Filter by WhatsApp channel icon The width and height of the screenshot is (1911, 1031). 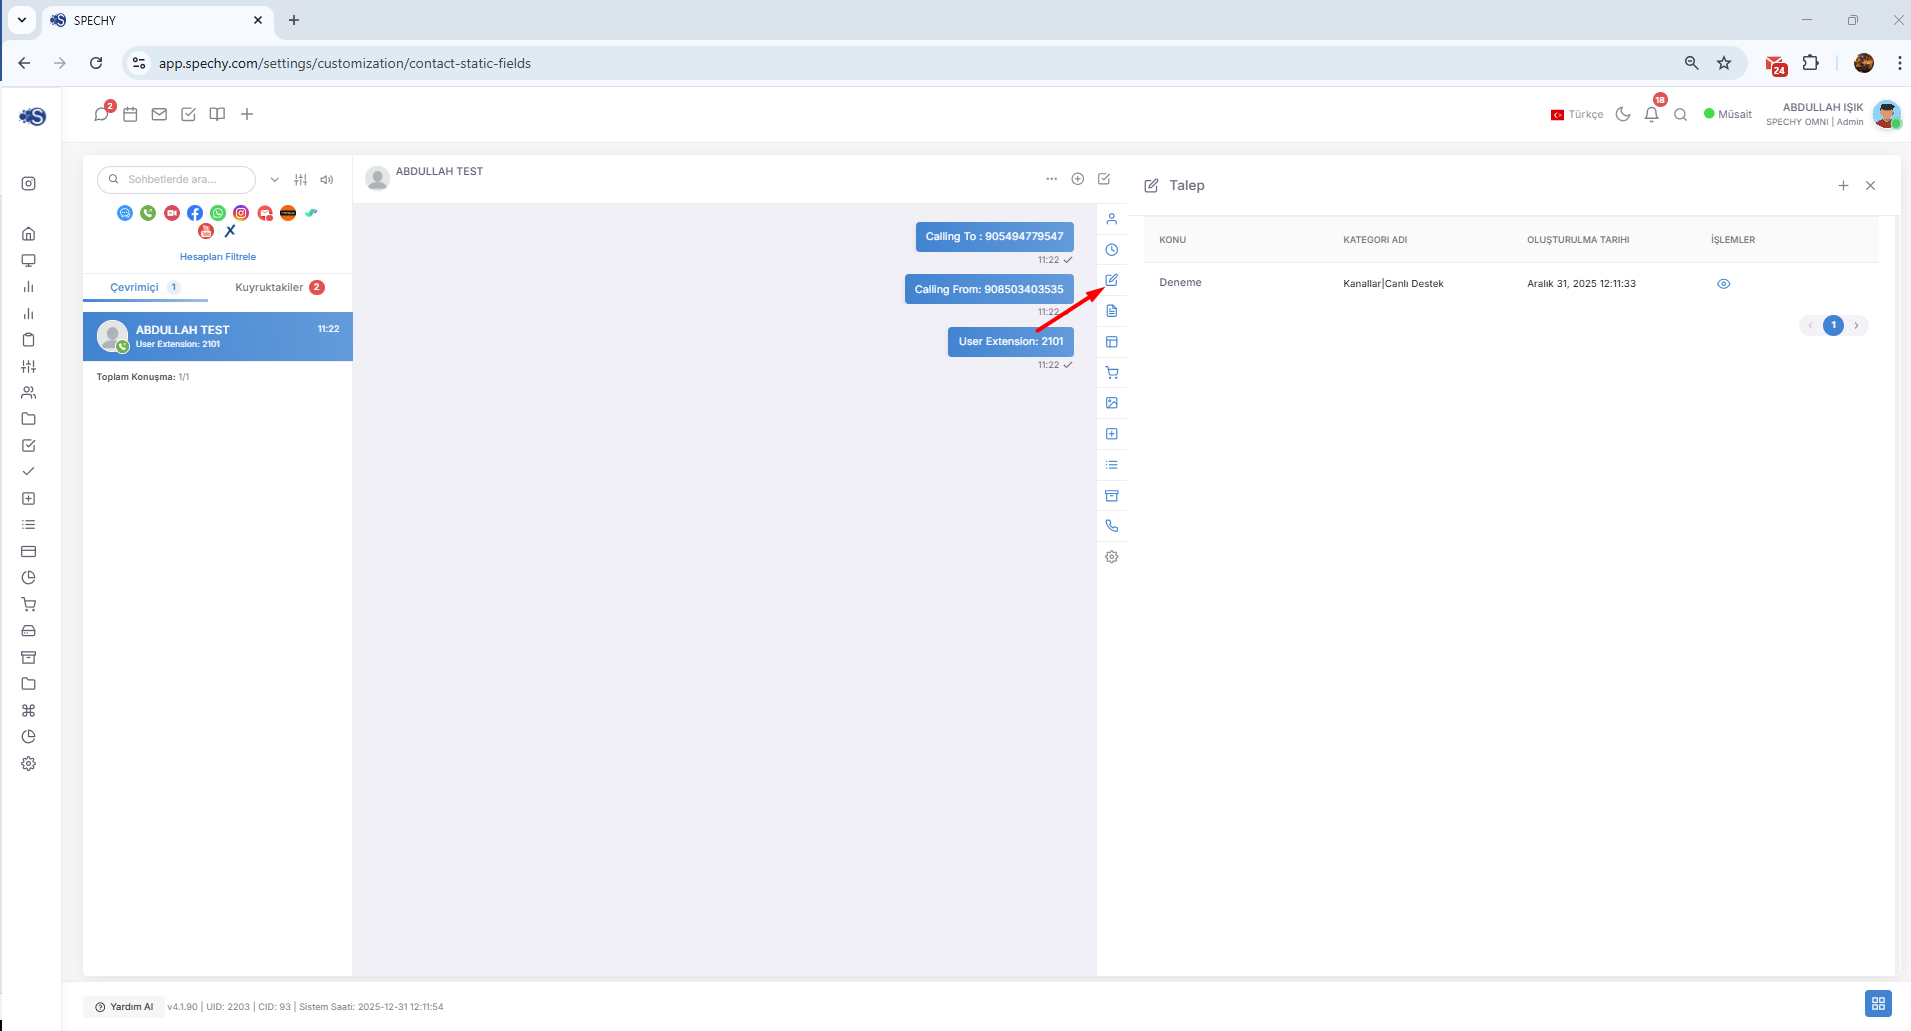click(218, 213)
